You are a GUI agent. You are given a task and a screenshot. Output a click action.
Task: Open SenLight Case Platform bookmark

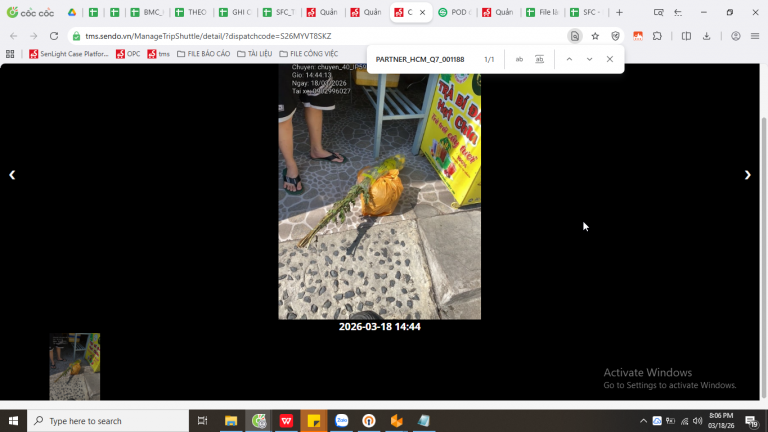click(69, 54)
